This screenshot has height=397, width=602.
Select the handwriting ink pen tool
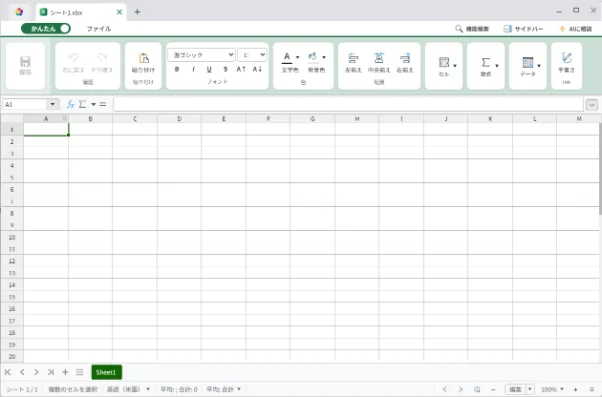[566, 58]
